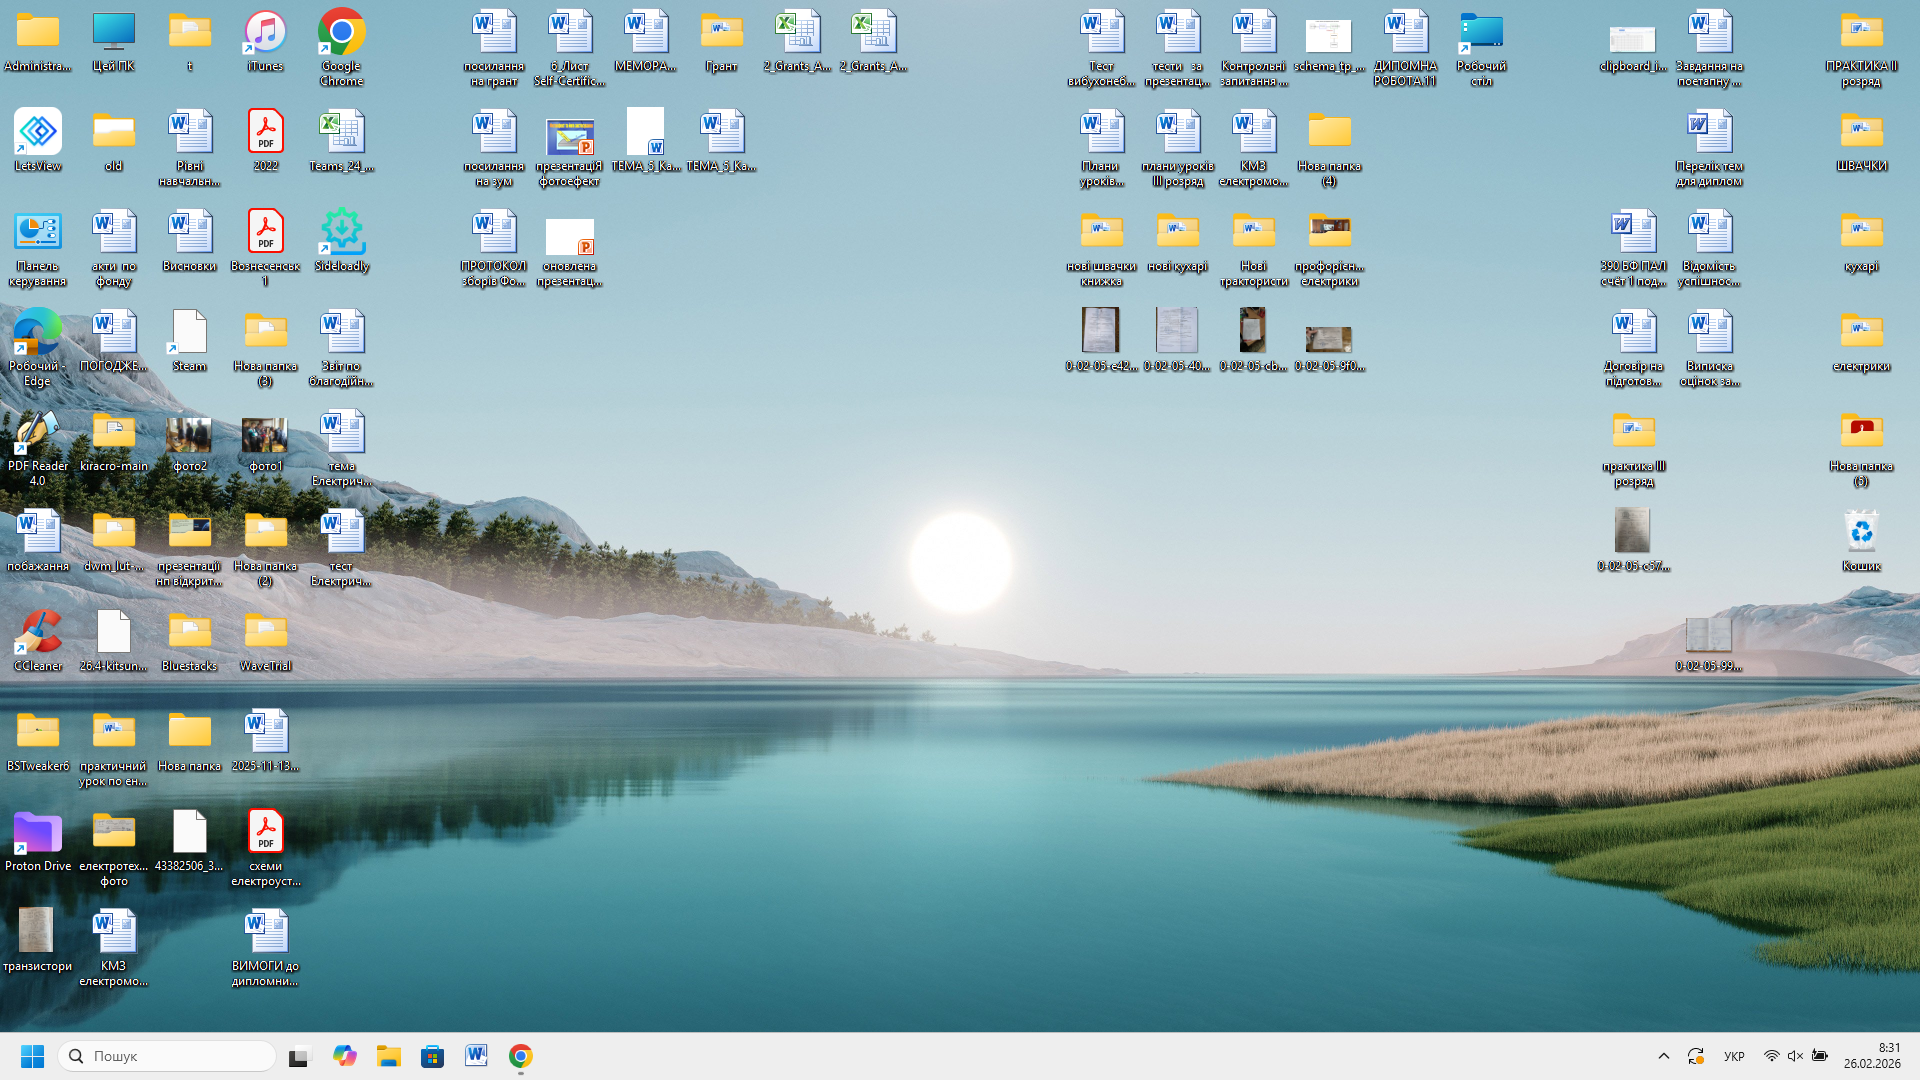
Task: Open File Explorer from the taskbar
Action: [388, 1056]
